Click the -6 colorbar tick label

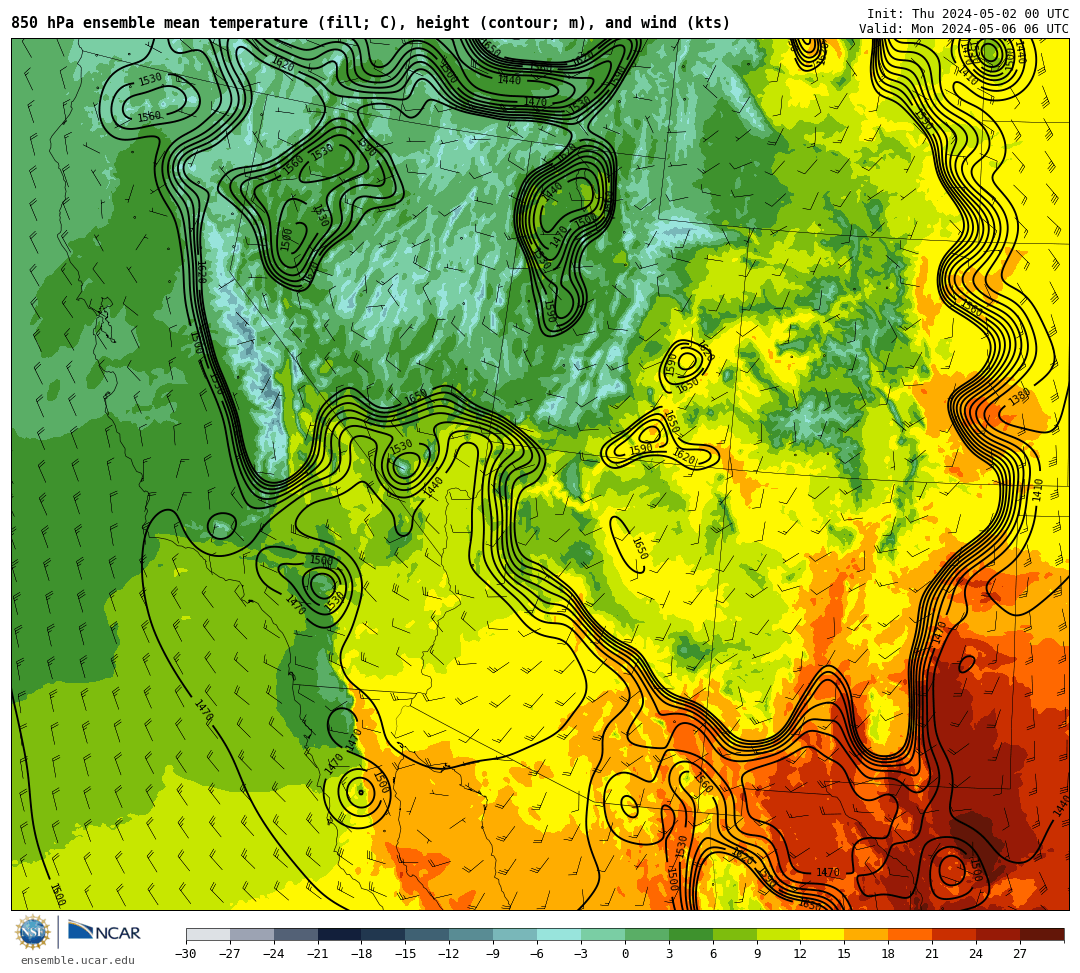click(x=535, y=954)
